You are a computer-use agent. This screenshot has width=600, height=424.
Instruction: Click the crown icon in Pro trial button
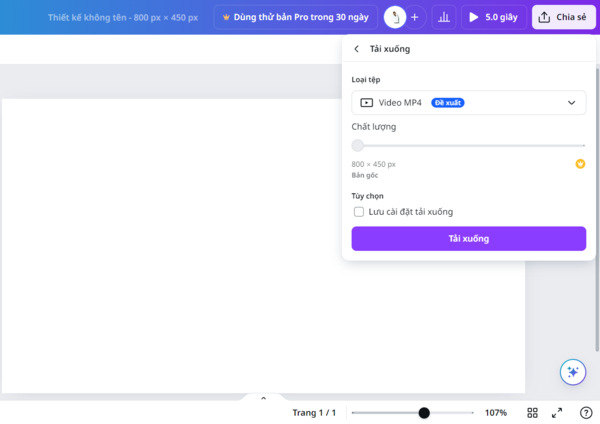(x=226, y=17)
